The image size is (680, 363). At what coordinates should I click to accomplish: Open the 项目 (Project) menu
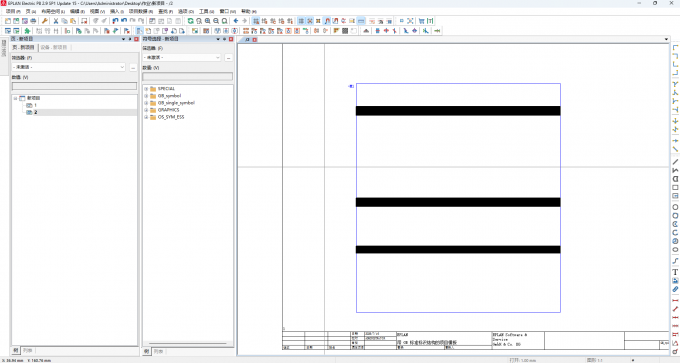click(13, 11)
